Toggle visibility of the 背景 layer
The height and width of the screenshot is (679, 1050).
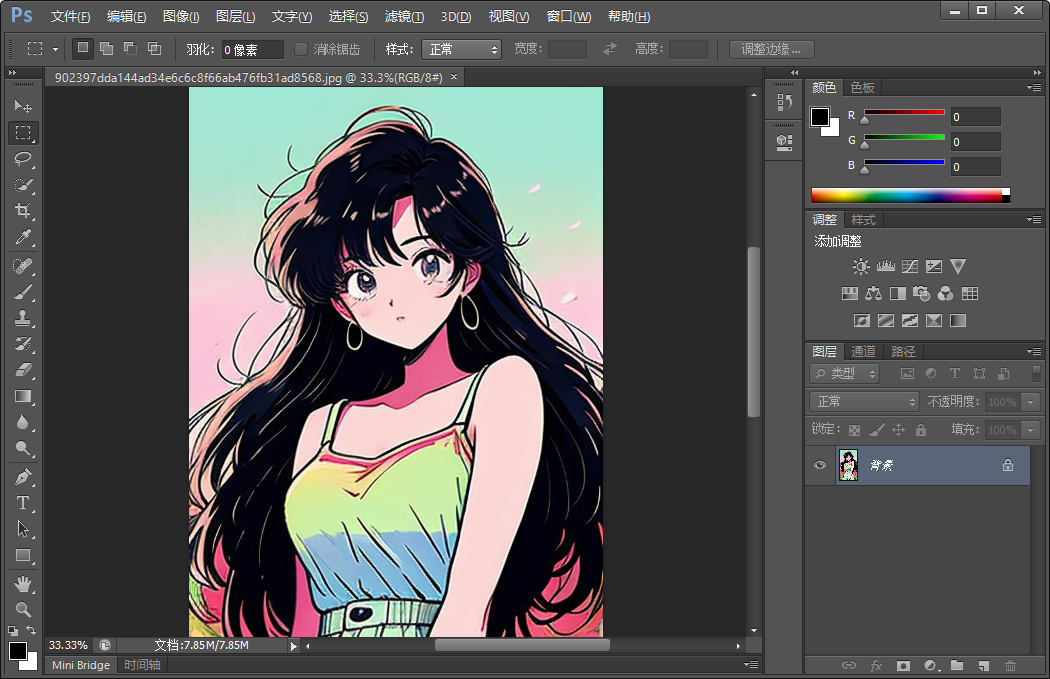820,465
